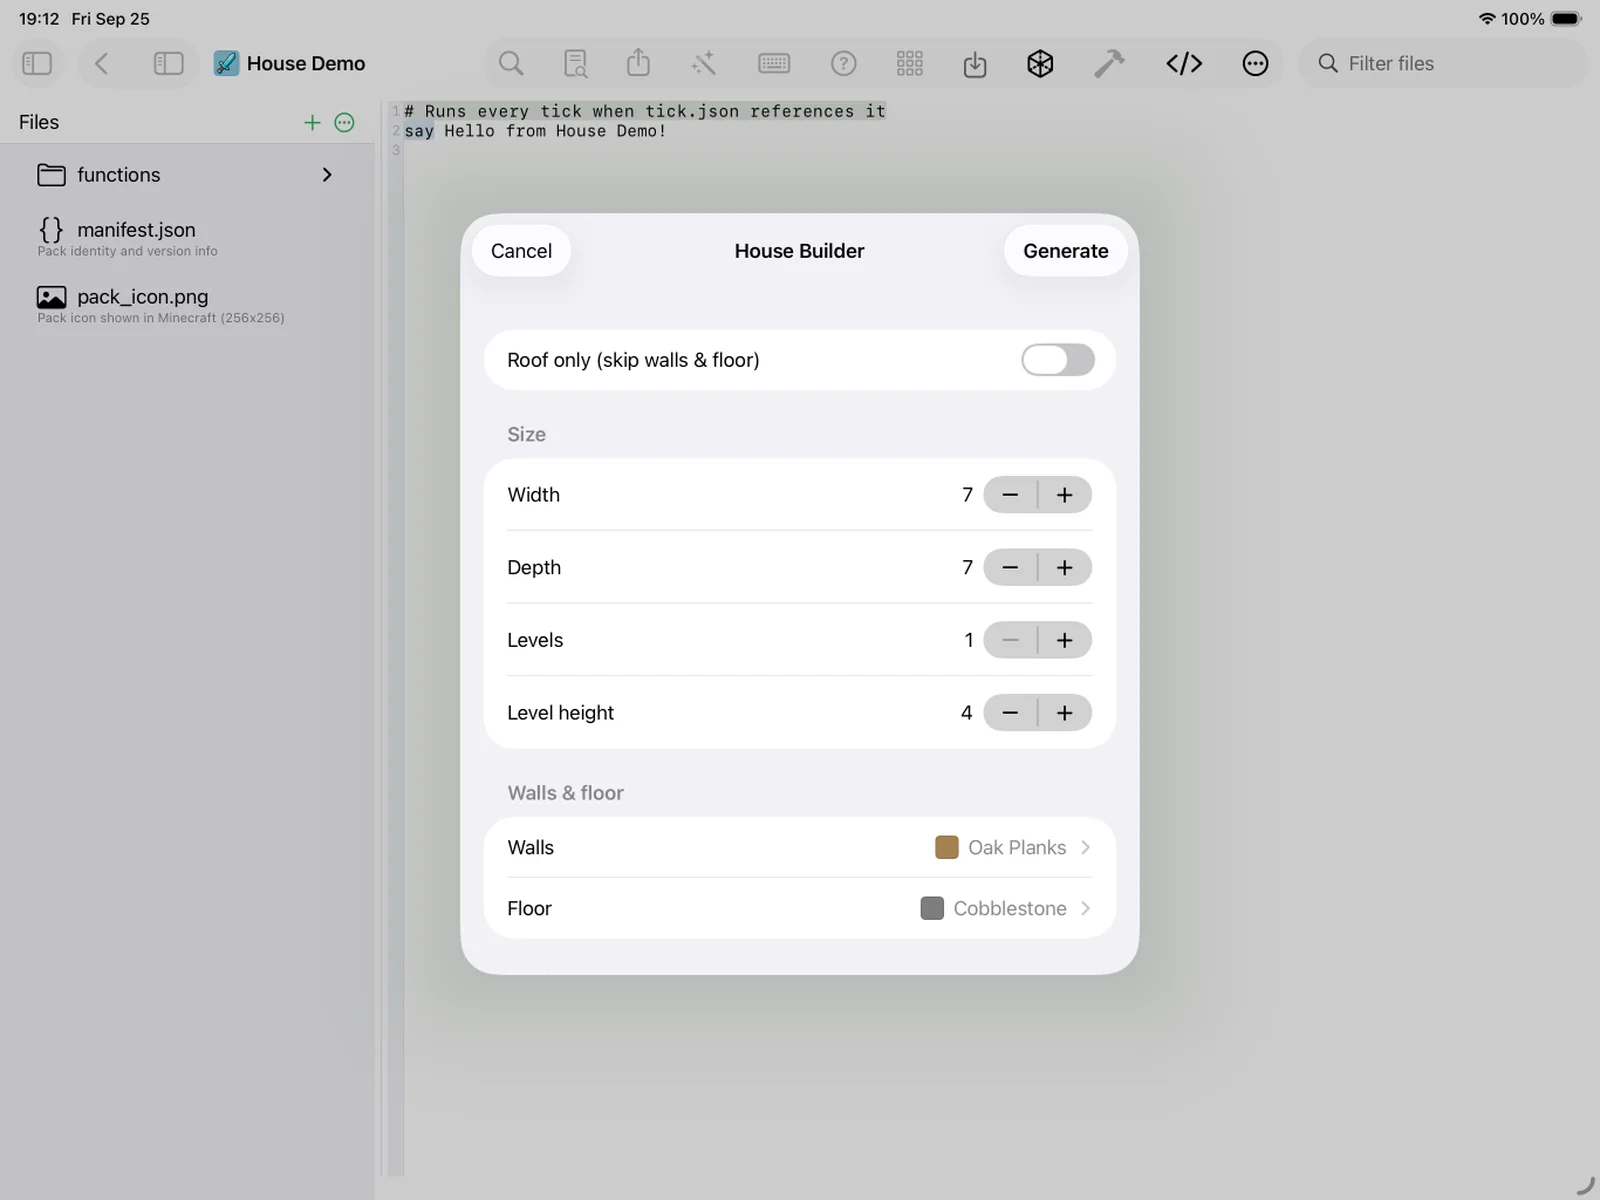Go back with the chevron arrow
Image resolution: width=1600 pixels, height=1200 pixels.
point(101,63)
